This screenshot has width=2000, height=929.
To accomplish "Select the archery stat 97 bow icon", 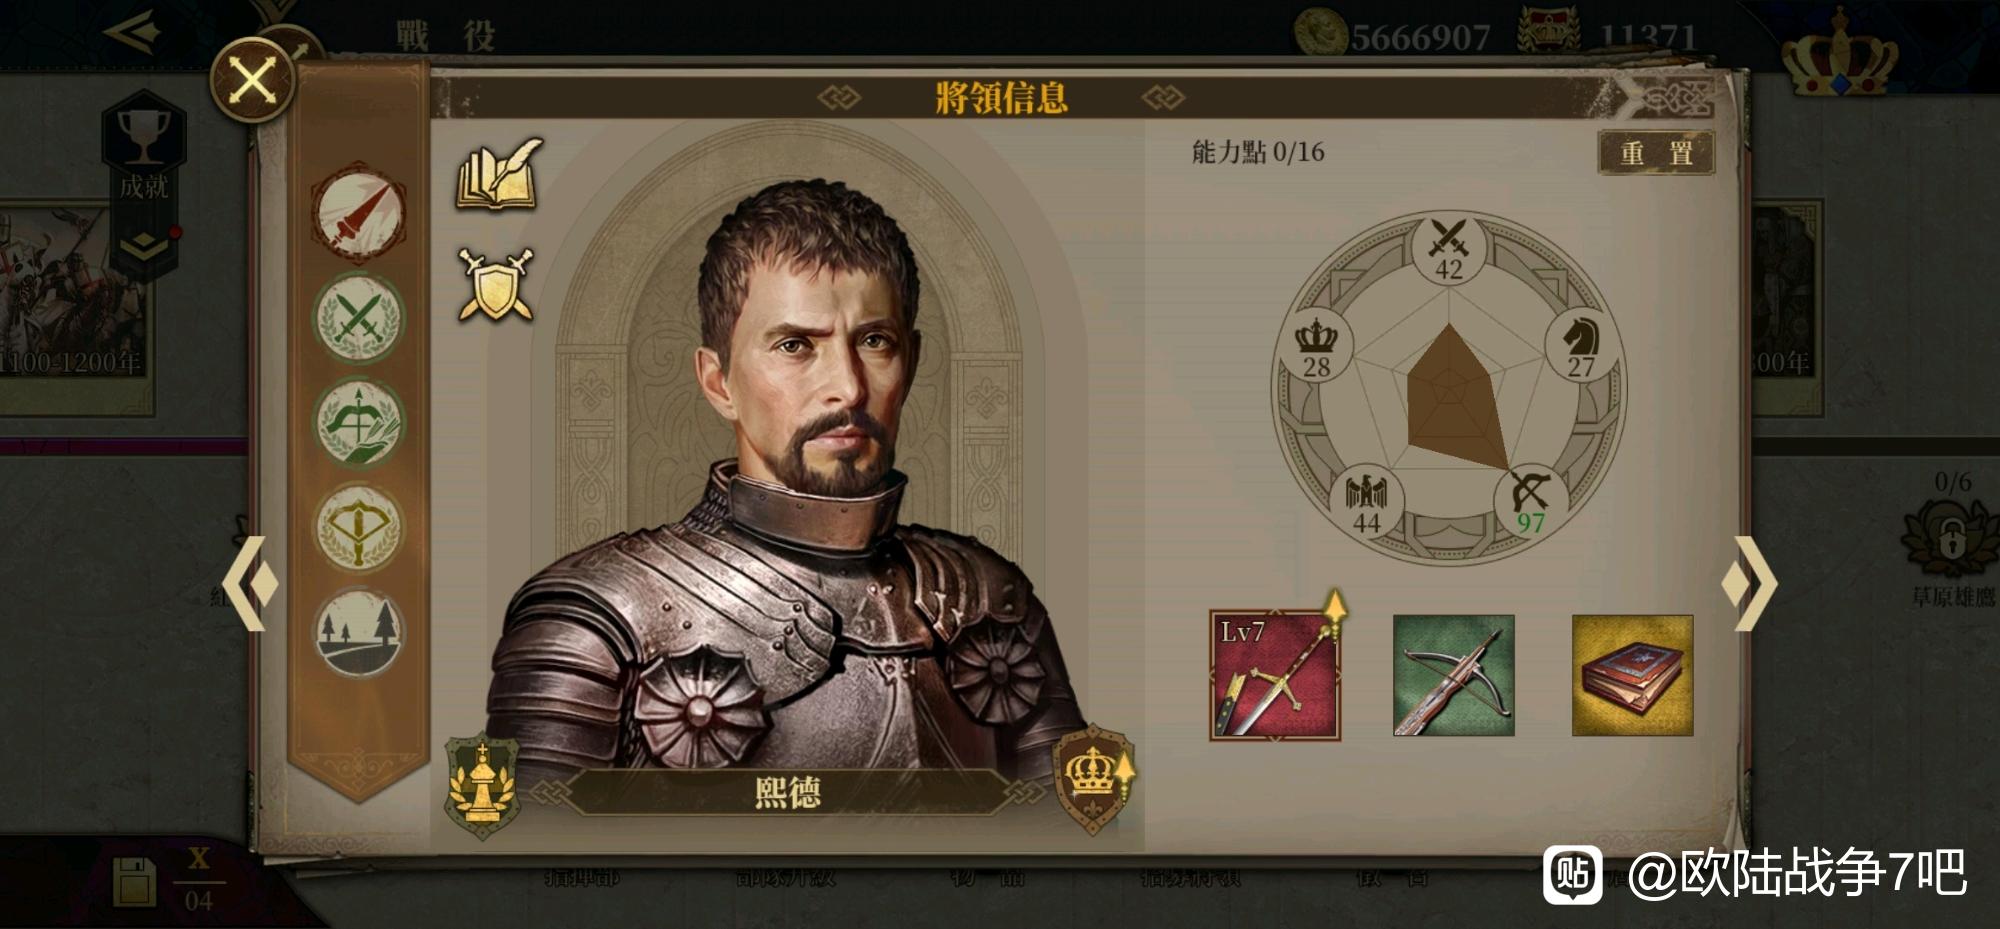I will (1530, 502).
